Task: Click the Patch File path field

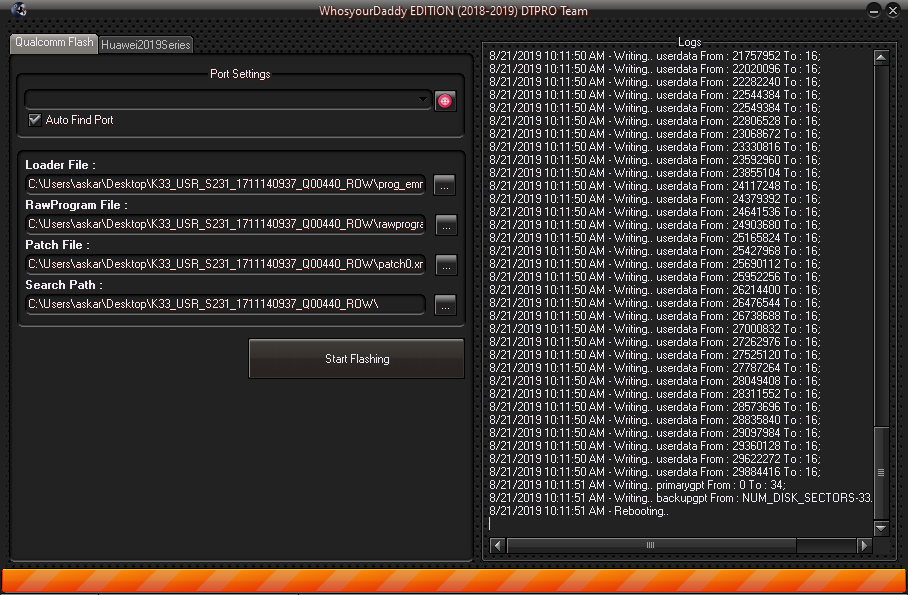Action: (x=225, y=264)
